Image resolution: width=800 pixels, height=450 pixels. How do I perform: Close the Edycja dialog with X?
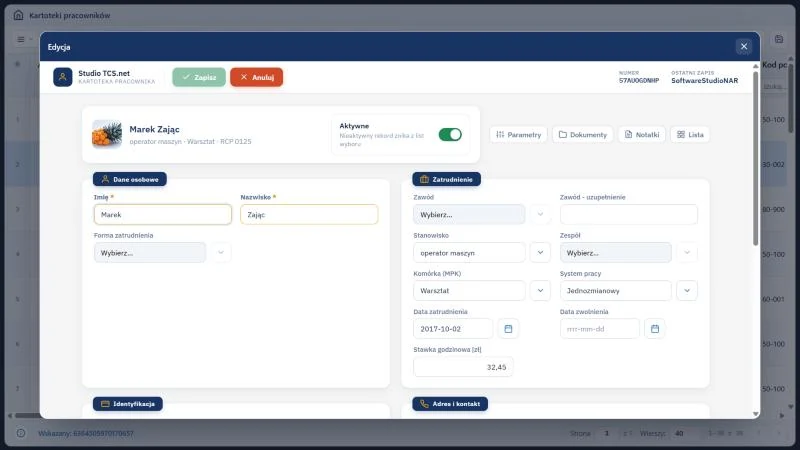coord(744,46)
